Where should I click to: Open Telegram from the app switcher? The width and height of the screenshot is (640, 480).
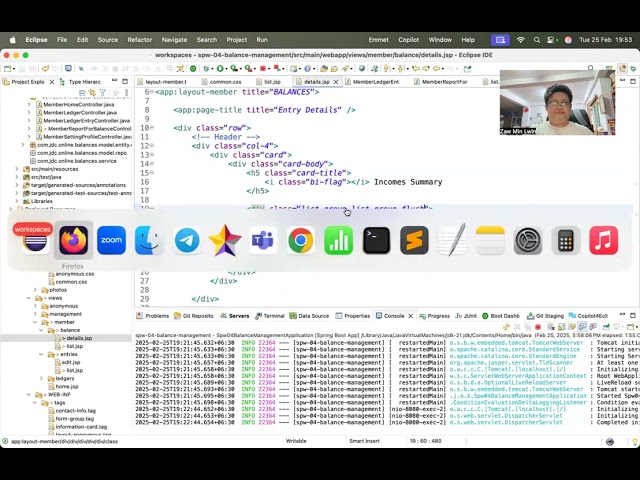187,240
